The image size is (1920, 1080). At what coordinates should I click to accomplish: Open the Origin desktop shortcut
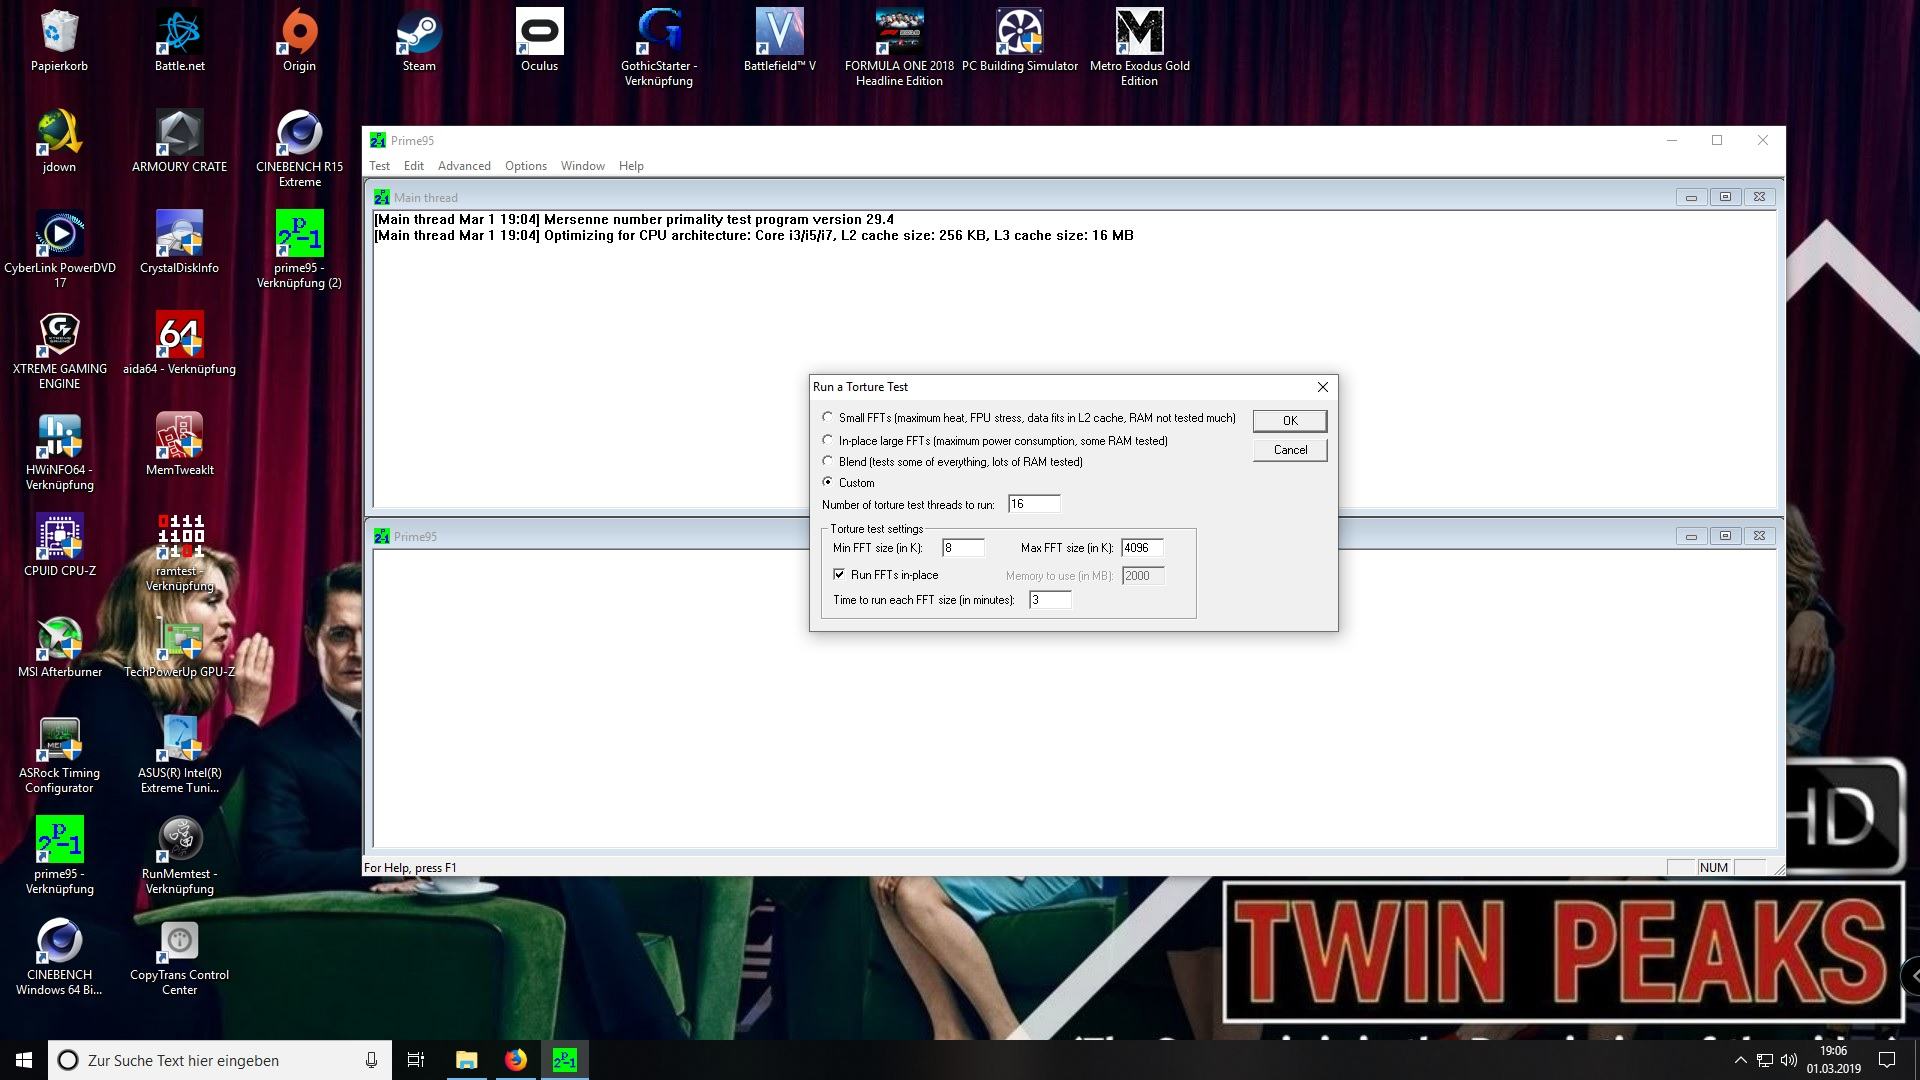299,41
